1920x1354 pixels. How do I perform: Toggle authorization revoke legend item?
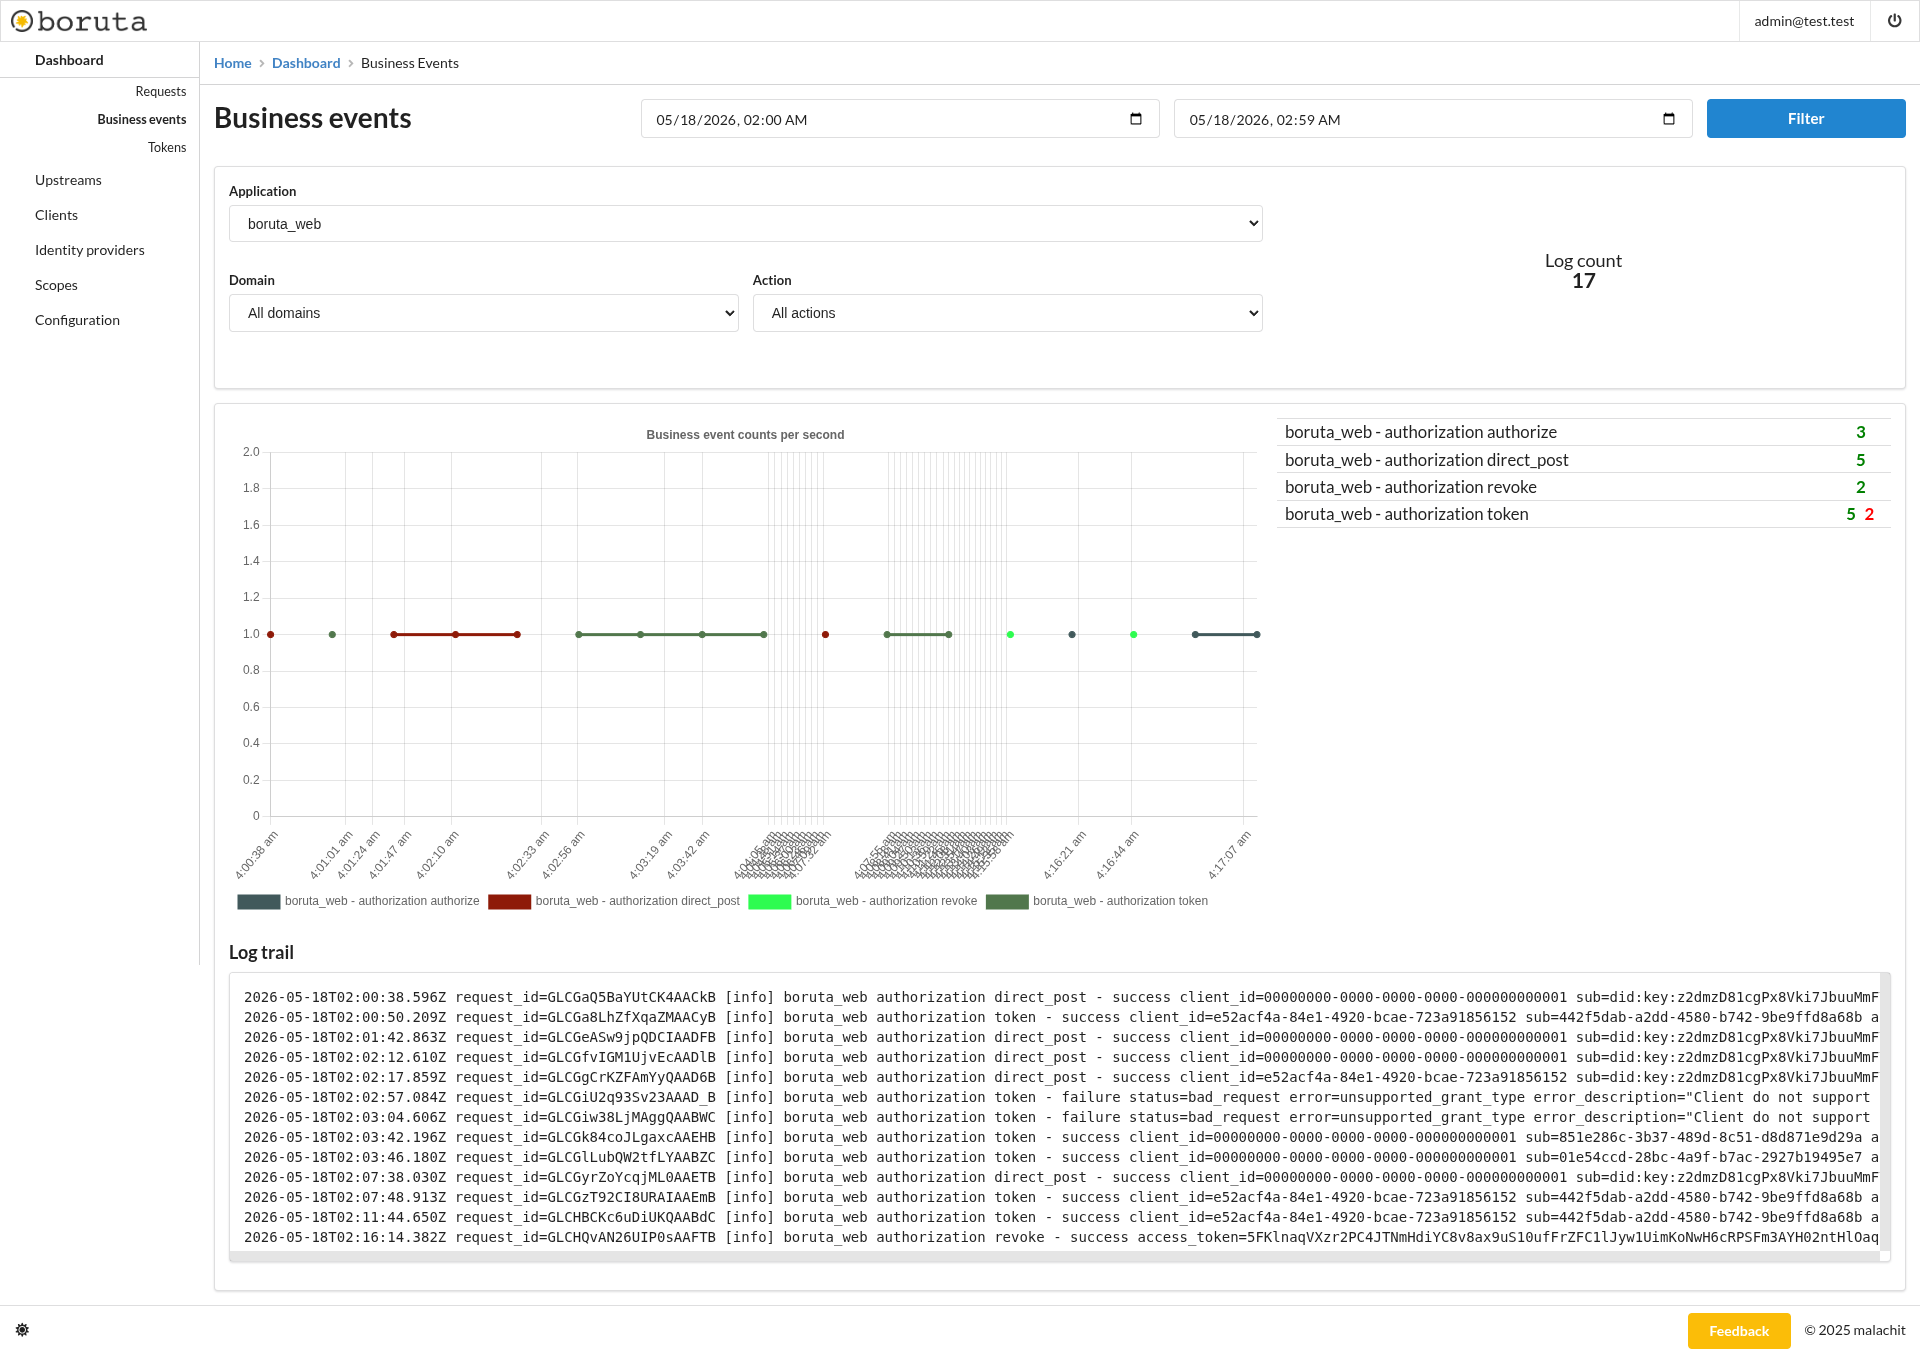tap(862, 901)
